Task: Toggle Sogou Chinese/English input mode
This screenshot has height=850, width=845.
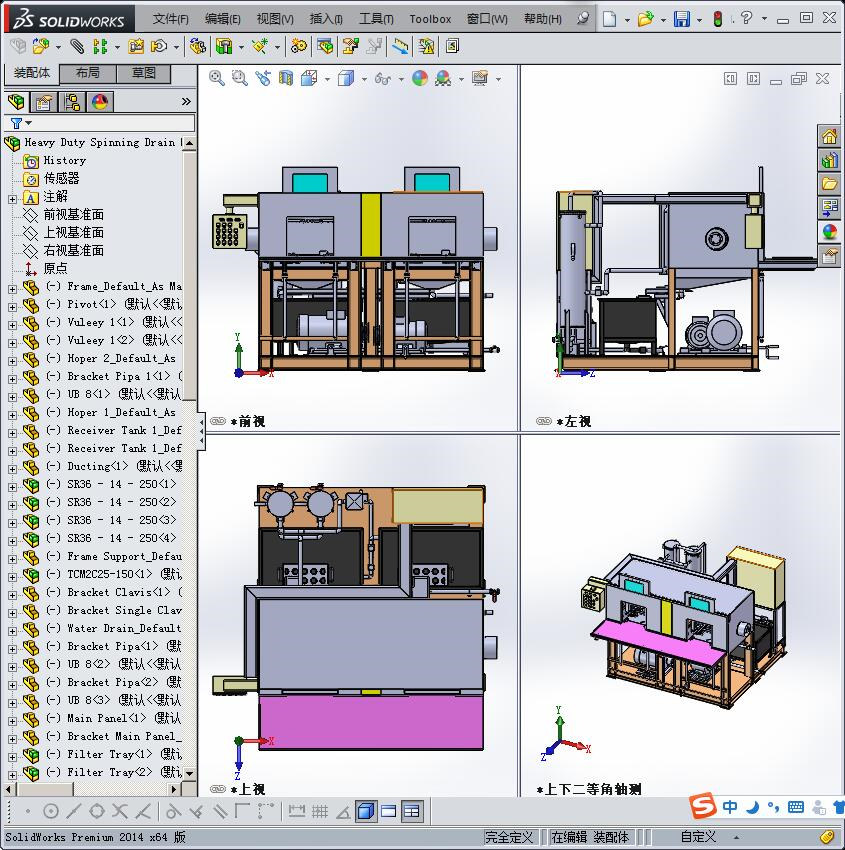Action: 730,807
